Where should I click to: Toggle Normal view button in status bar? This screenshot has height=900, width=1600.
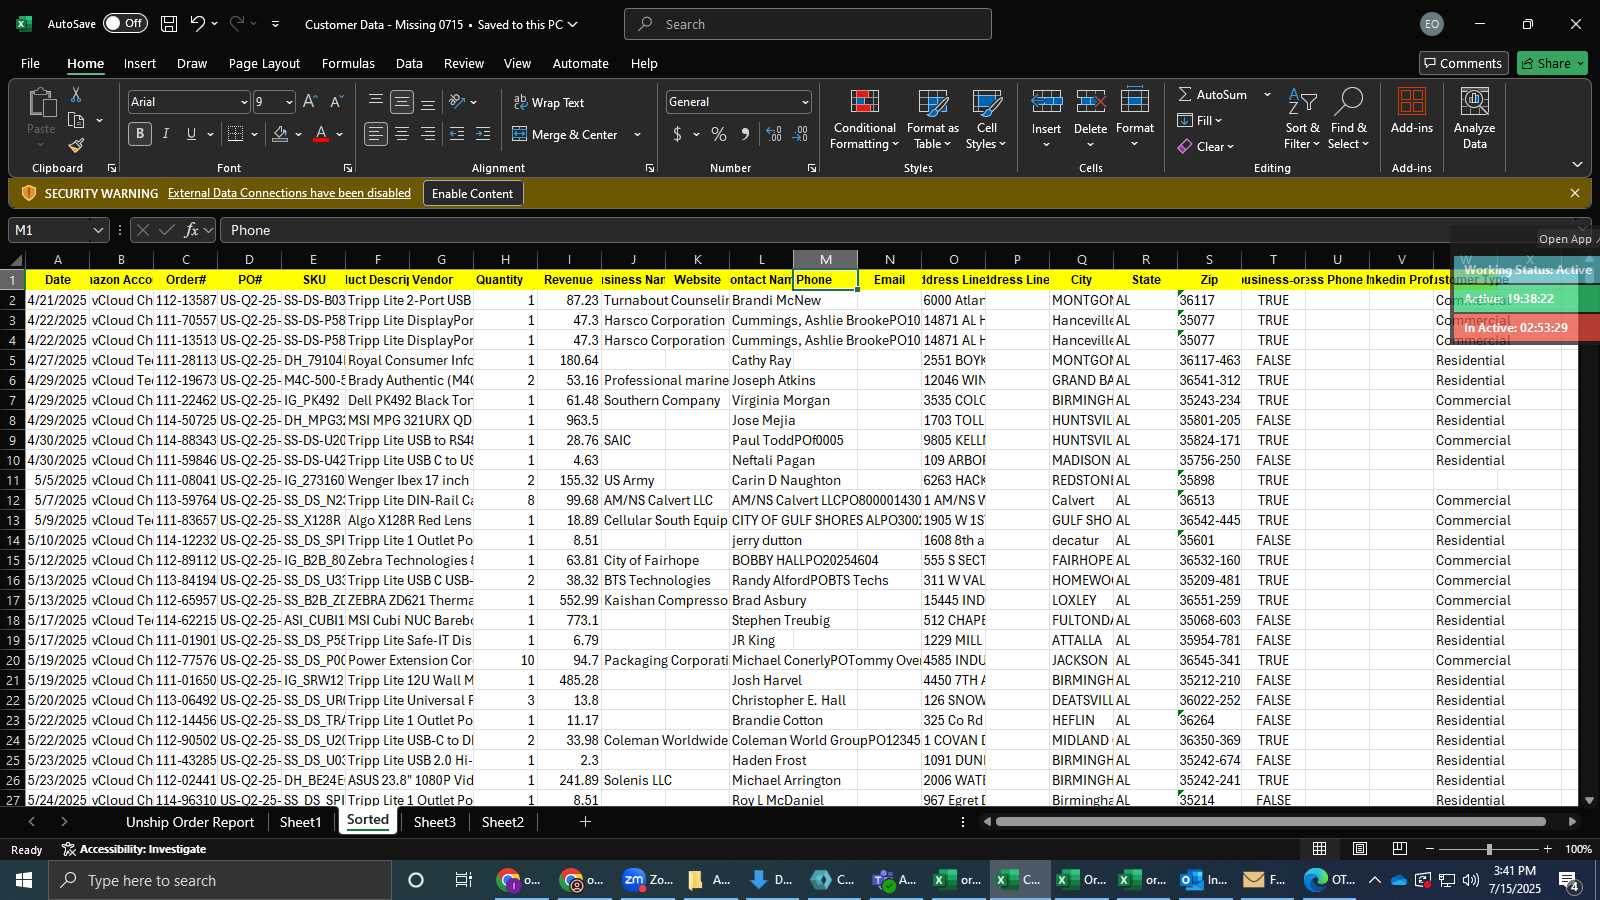coord(1320,849)
